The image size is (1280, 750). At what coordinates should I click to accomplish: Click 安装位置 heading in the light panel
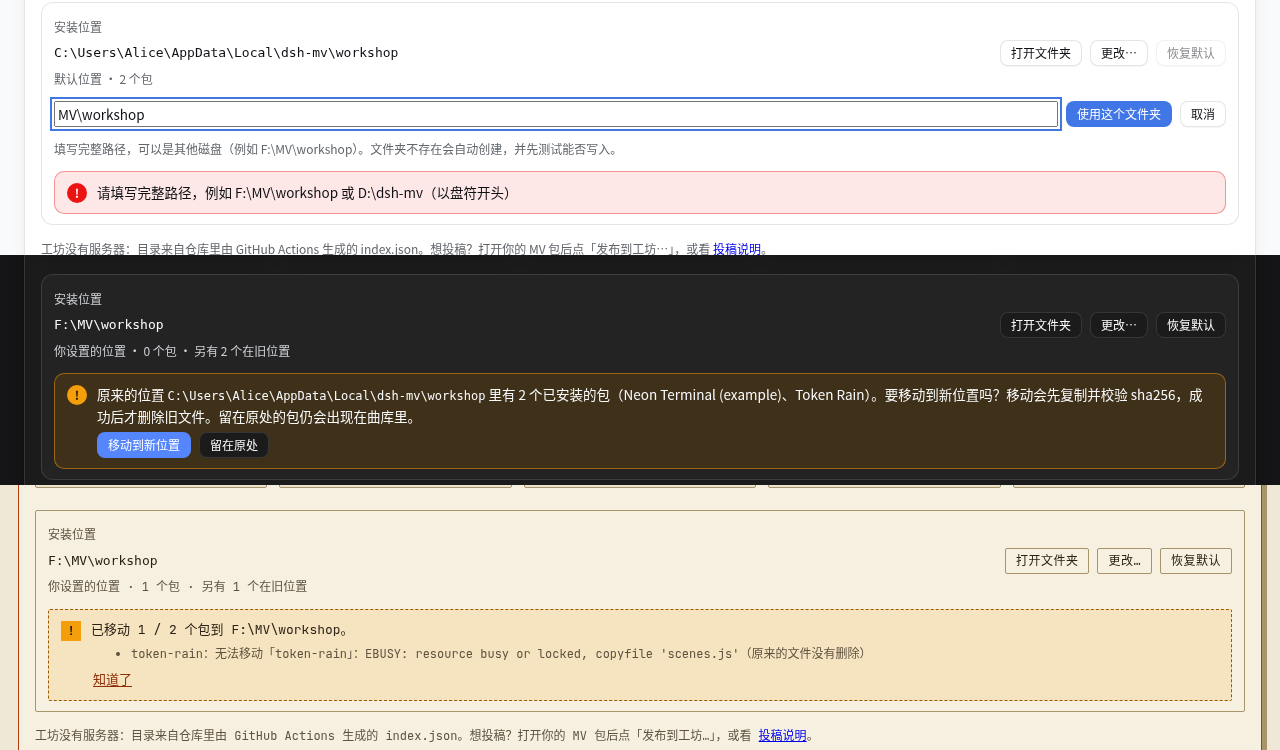pos(78,27)
